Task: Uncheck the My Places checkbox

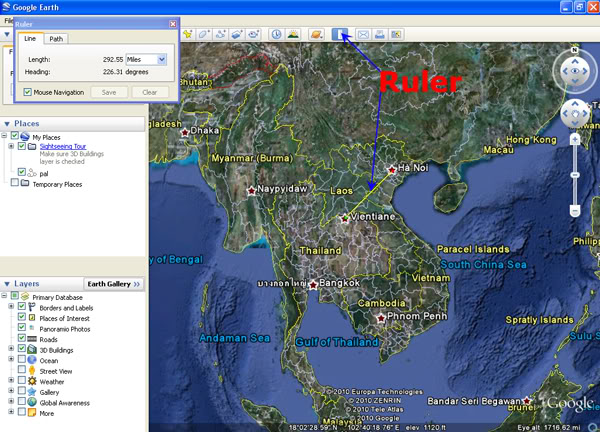Action: coord(15,135)
